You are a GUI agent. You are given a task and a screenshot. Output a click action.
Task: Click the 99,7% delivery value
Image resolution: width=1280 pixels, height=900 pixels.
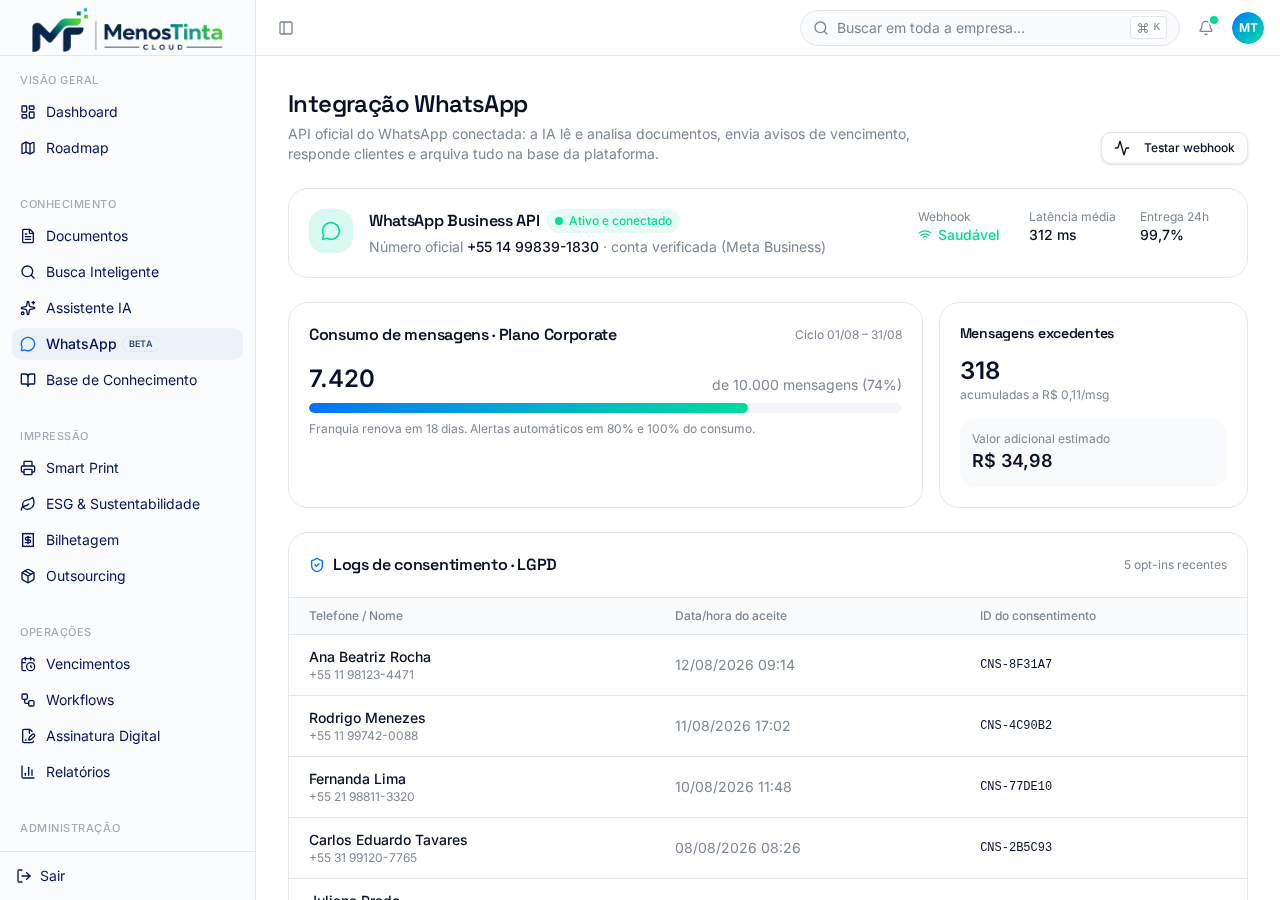pyautogui.click(x=1162, y=235)
